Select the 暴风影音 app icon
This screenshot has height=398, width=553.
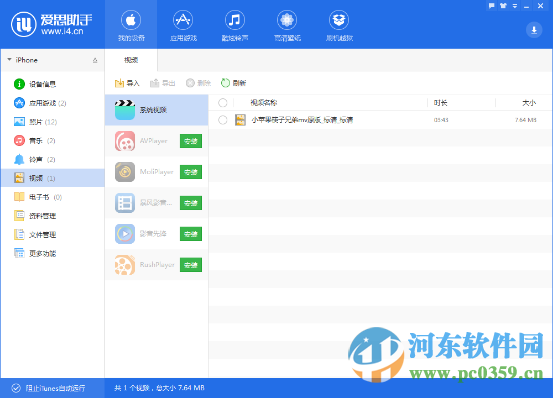pyautogui.click(x=125, y=203)
